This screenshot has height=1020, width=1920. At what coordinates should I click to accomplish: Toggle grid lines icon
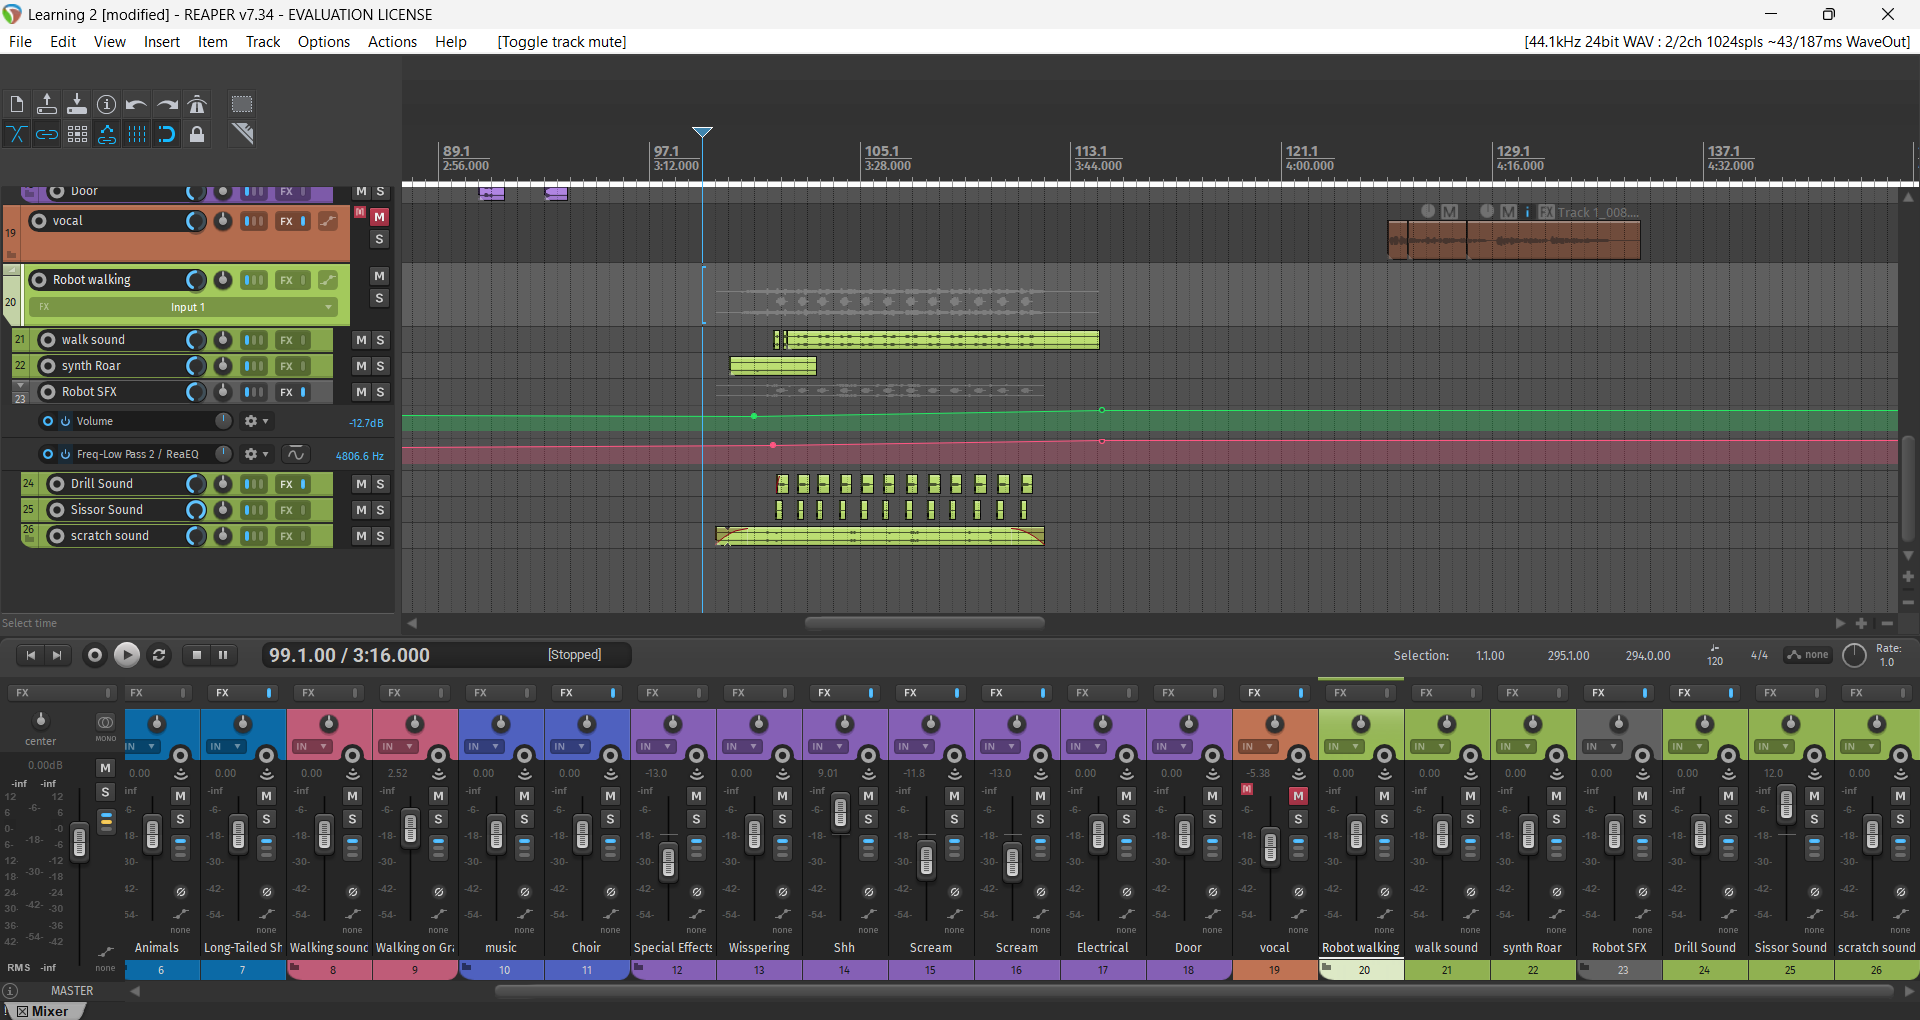137,134
